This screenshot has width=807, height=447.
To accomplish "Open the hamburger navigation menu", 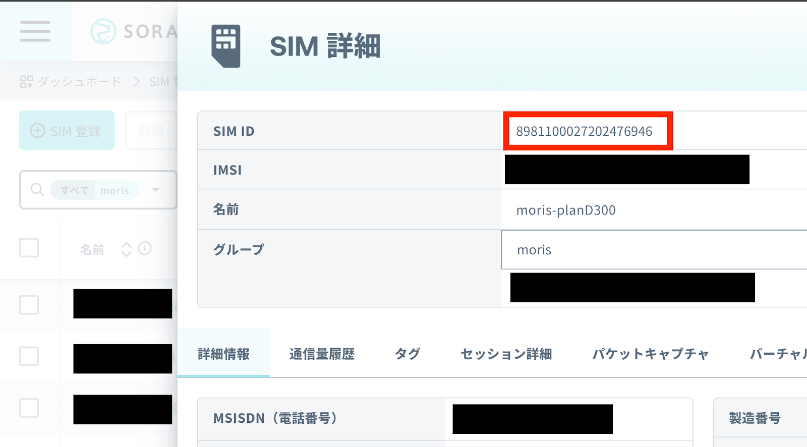I will pyautogui.click(x=35, y=31).
